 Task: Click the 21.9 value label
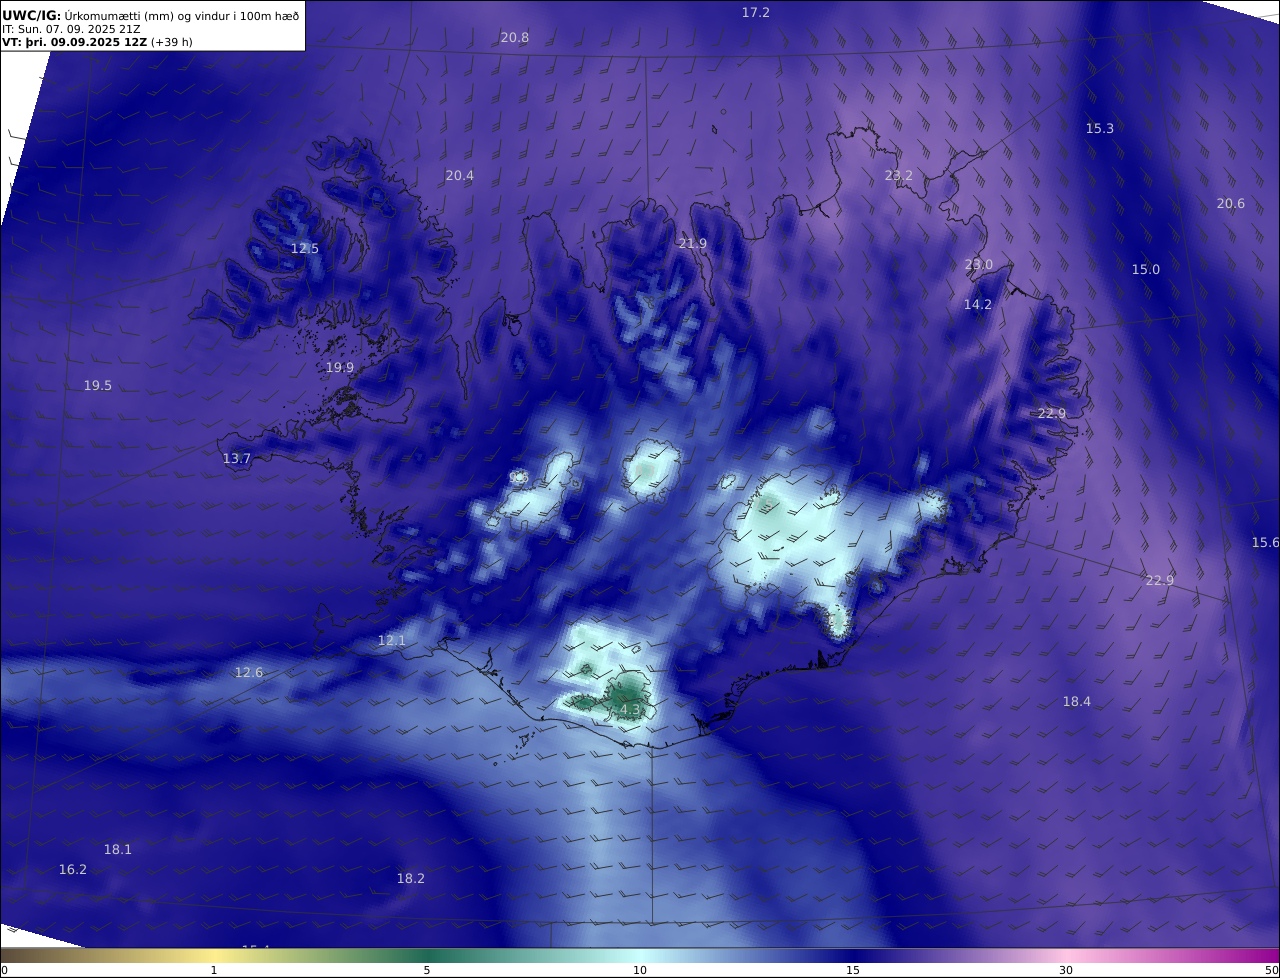click(693, 243)
